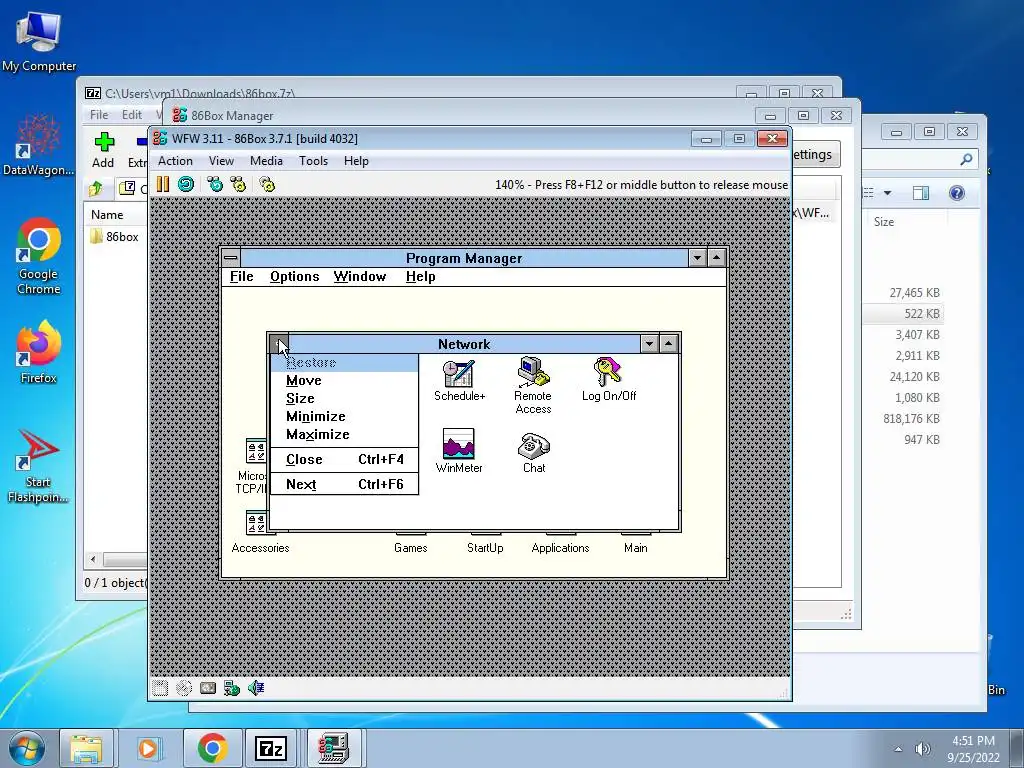The height and width of the screenshot is (768, 1024).
Task: Pause the emulated machine in 86Box toolbar
Action: (x=163, y=185)
